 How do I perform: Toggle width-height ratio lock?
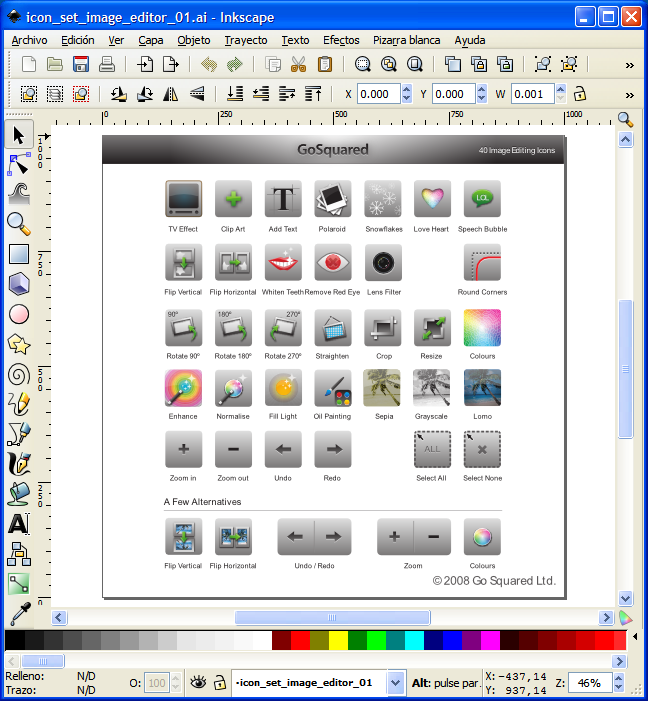[580, 94]
